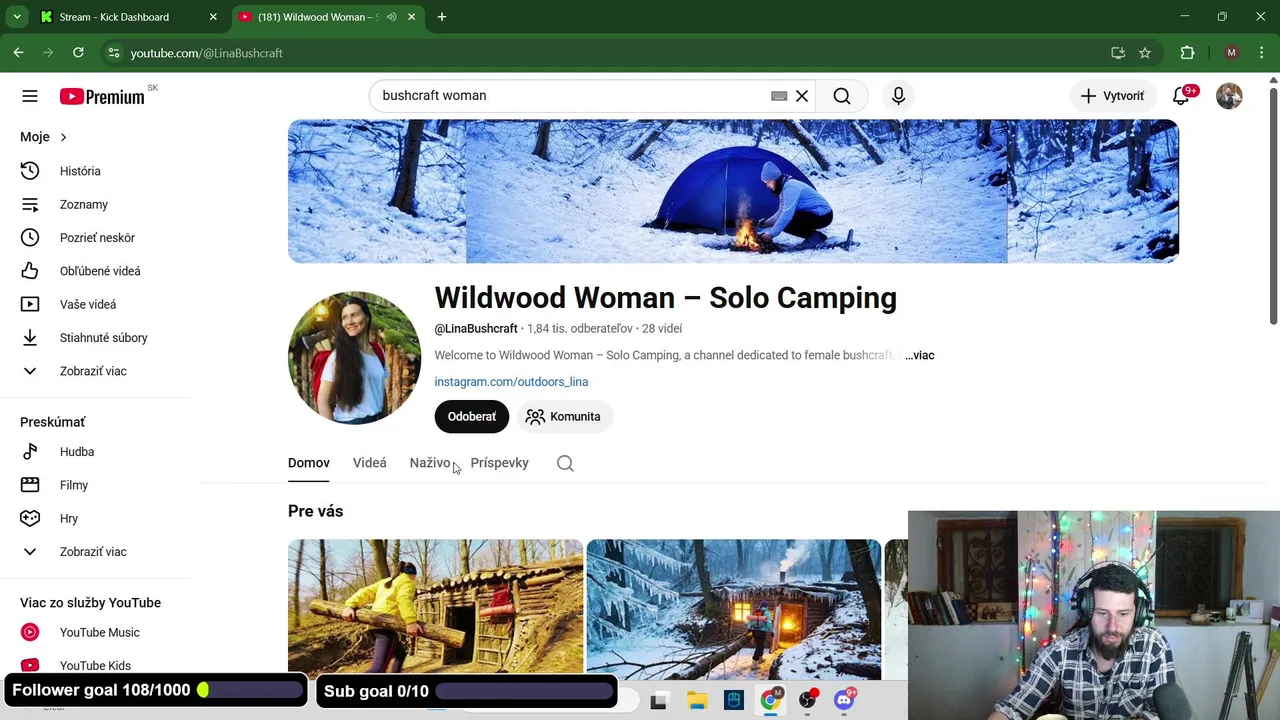Click the channel profile picture

pyautogui.click(x=354, y=358)
